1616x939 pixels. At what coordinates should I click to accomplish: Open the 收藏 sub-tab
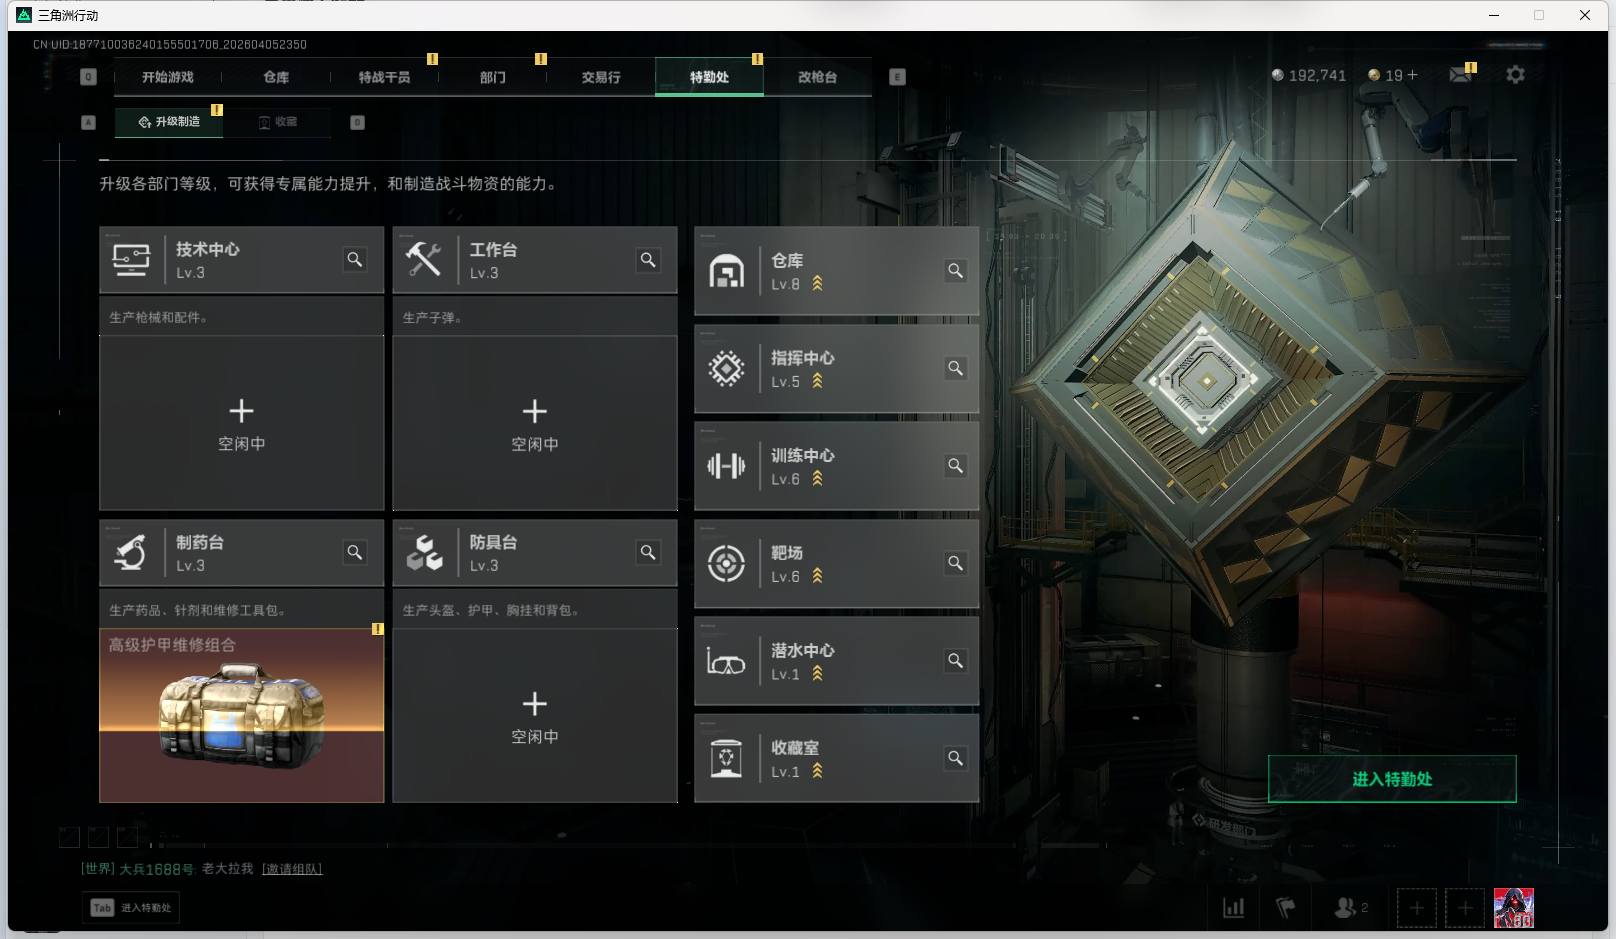(278, 122)
